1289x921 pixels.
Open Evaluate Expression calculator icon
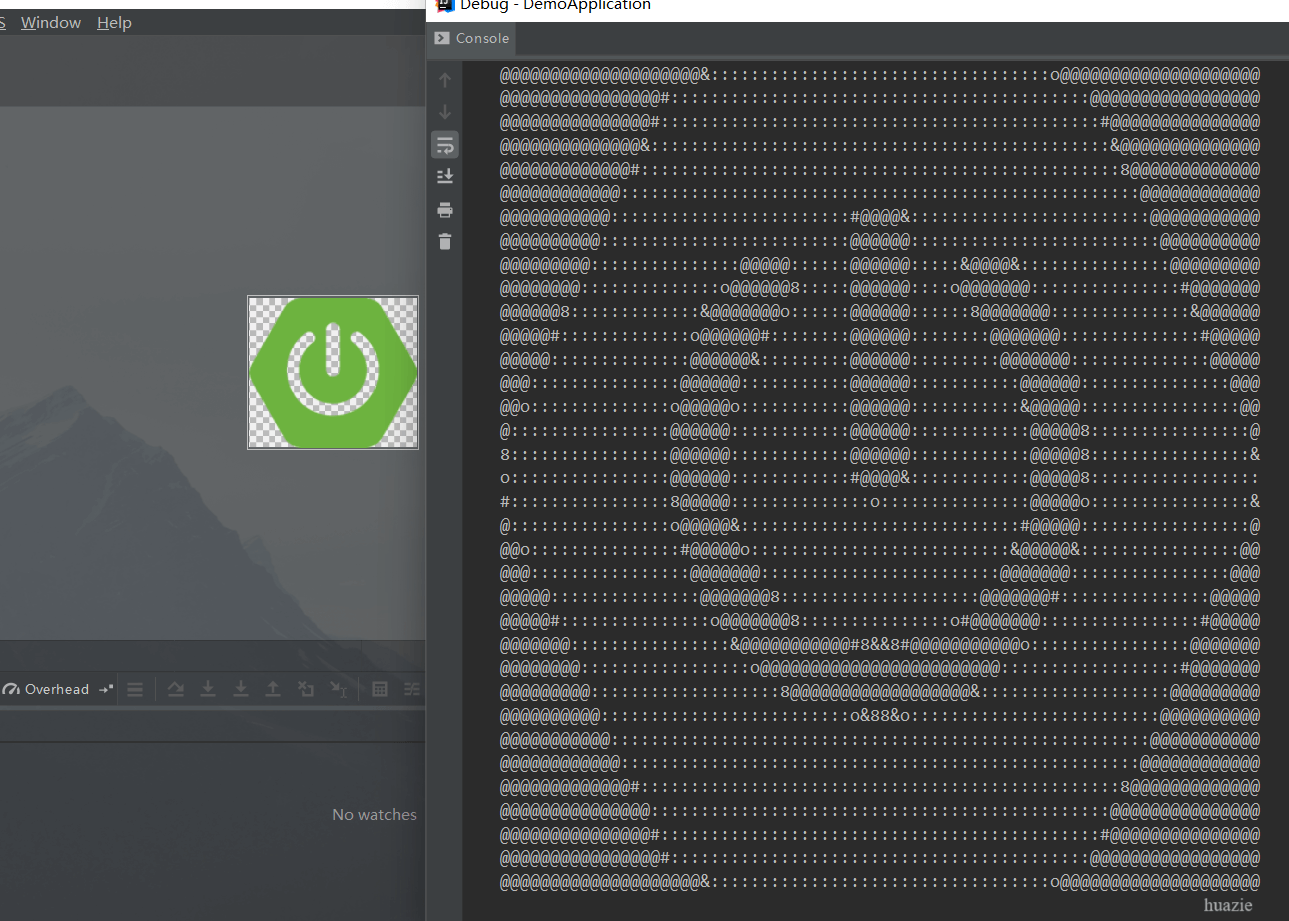[x=380, y=689]
